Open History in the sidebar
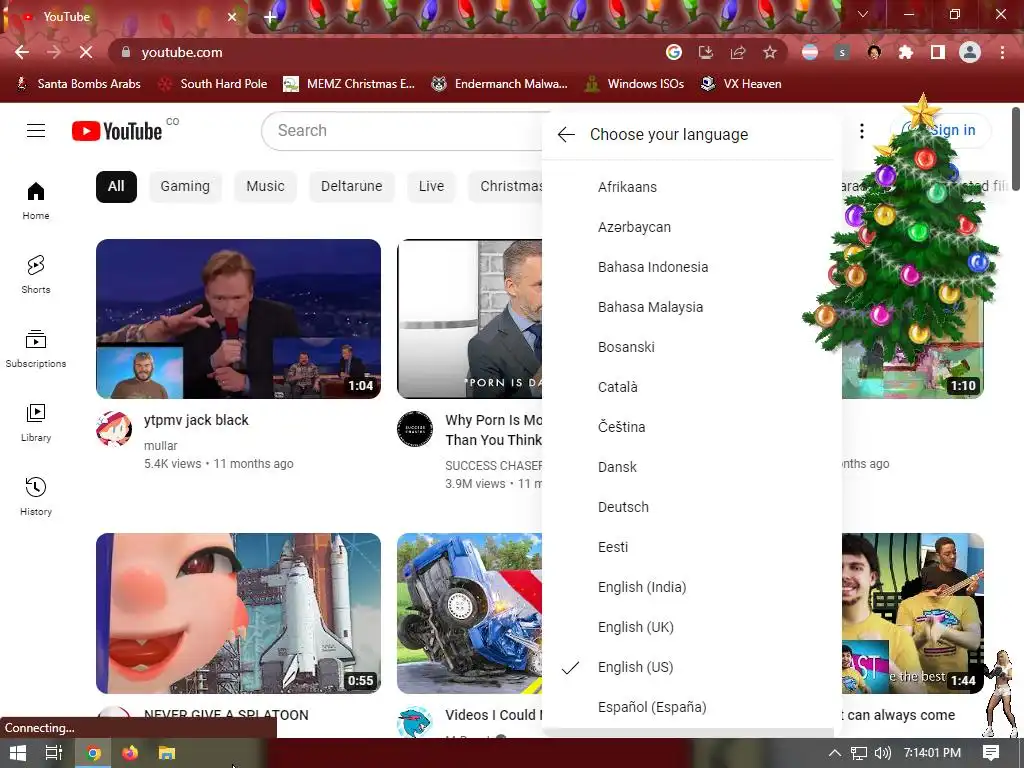 (x=36, y=496)
